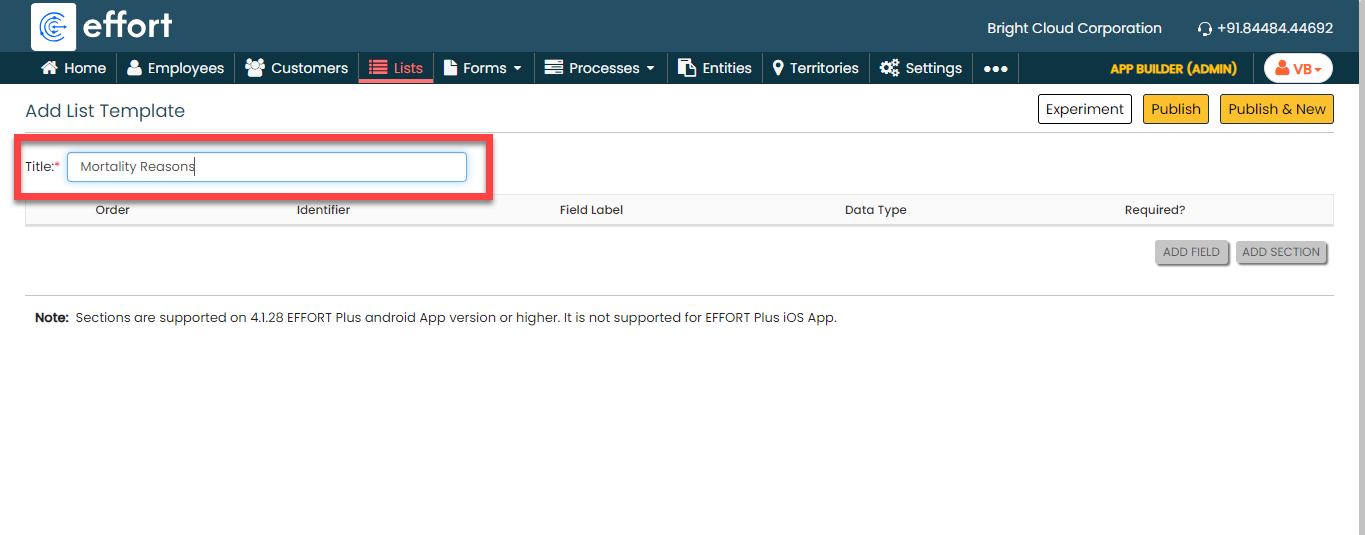This screenshot has width=1365, height=535.
Task: Click the ADD SECTION button
Action: point(1281,252)
